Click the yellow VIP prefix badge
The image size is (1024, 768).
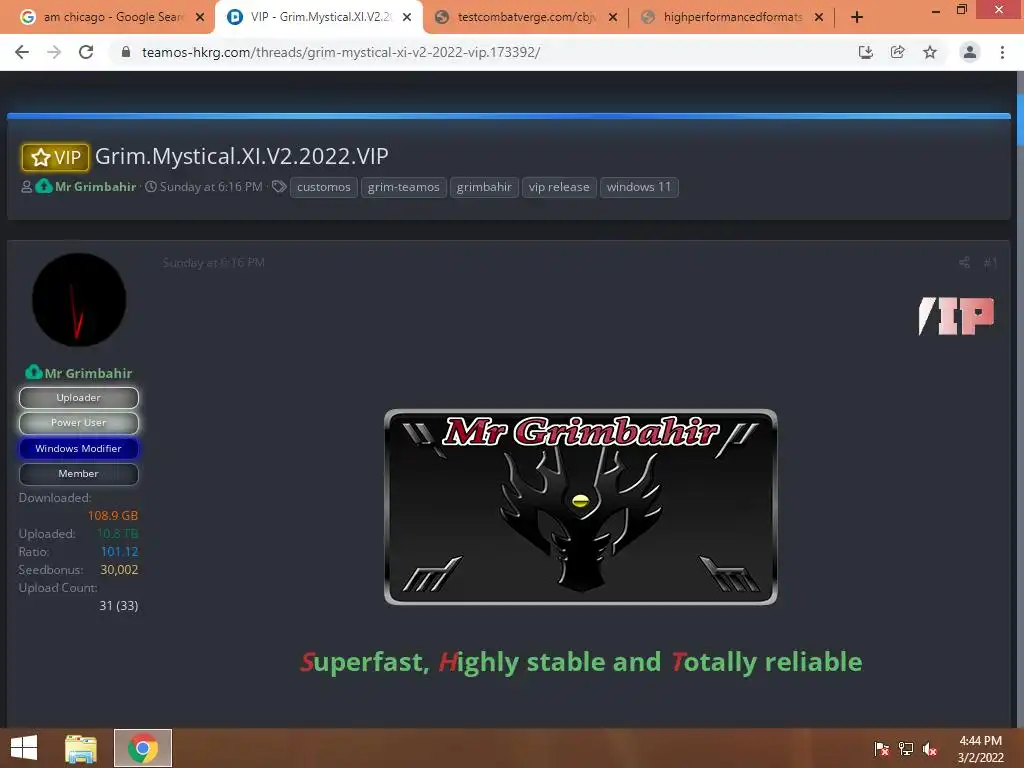pyautogui.click(x=56, y=157)
